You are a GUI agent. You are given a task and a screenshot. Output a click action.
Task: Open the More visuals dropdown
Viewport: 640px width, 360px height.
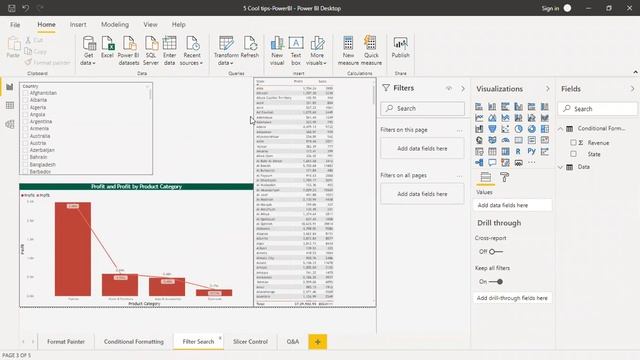coord(317,51)
